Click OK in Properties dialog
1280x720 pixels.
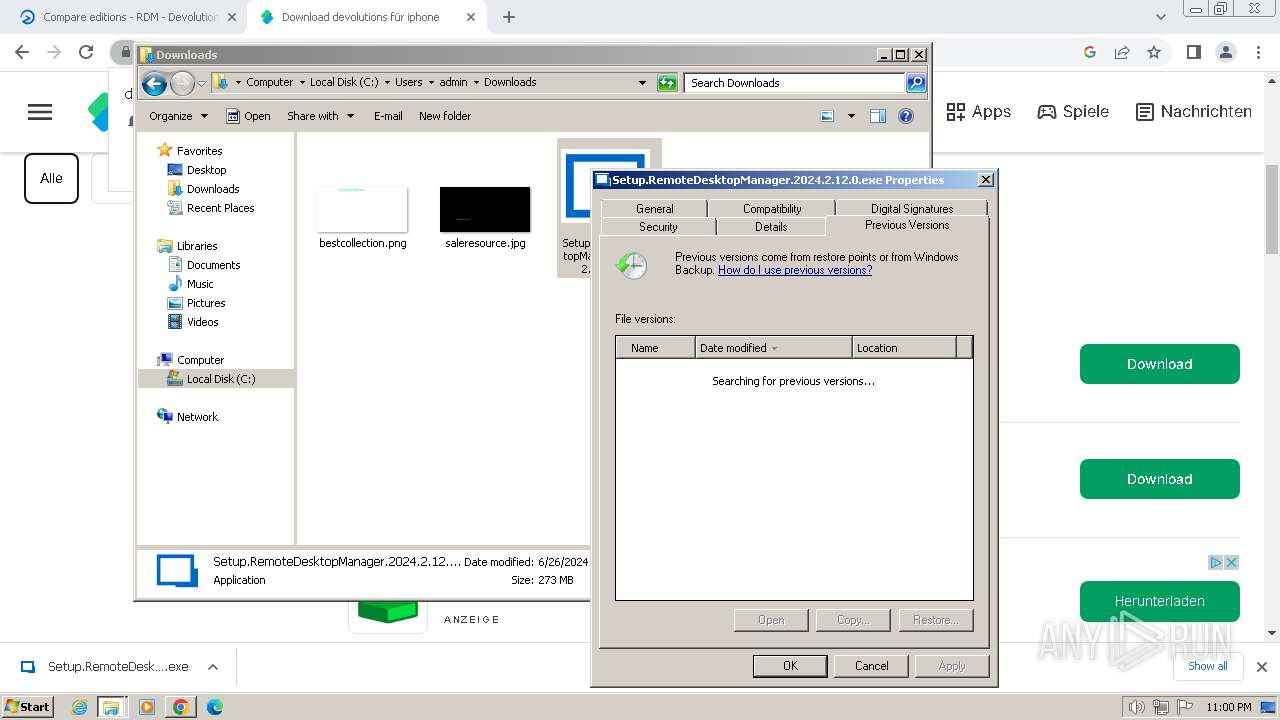(x=790, y=666)
